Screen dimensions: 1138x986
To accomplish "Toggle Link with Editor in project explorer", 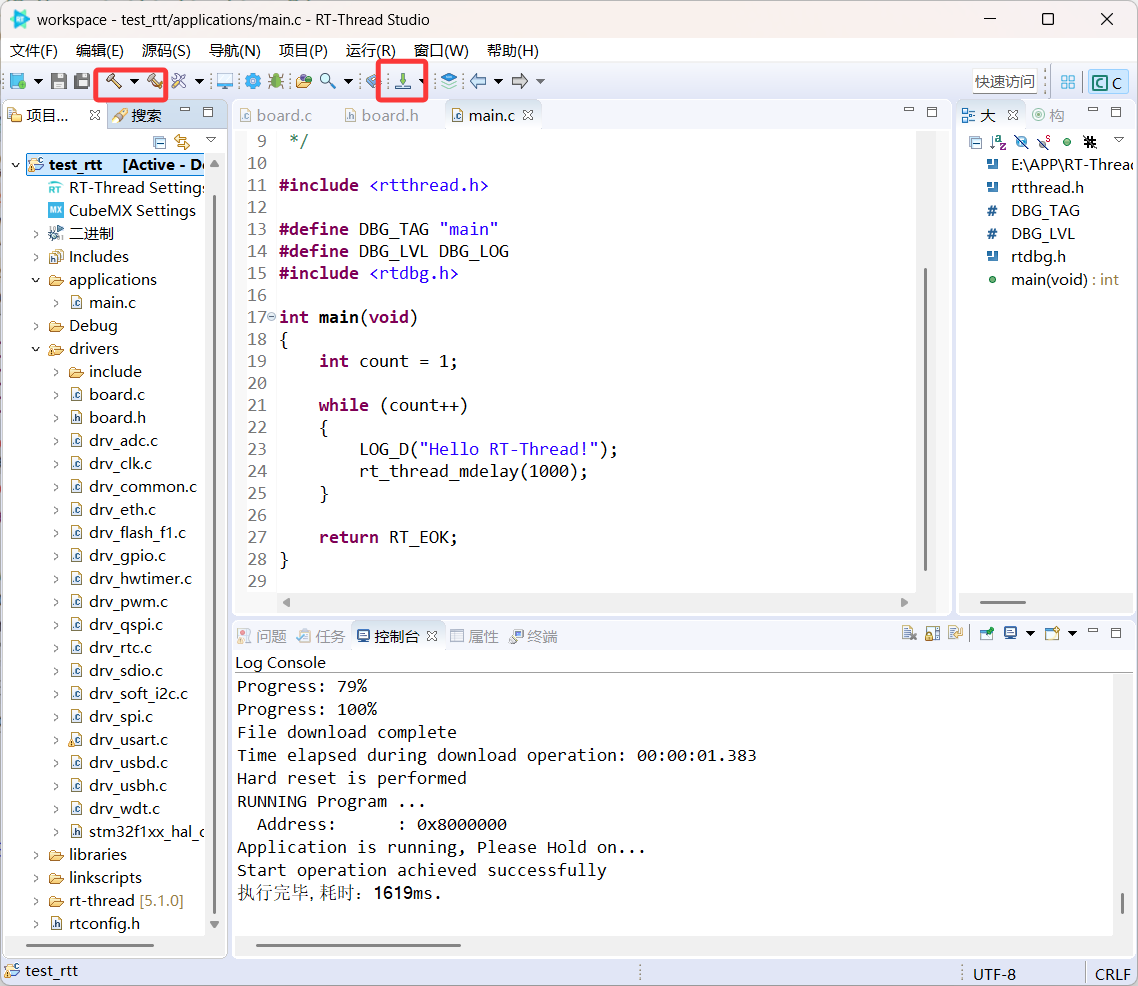I will [x=182, y=142].
